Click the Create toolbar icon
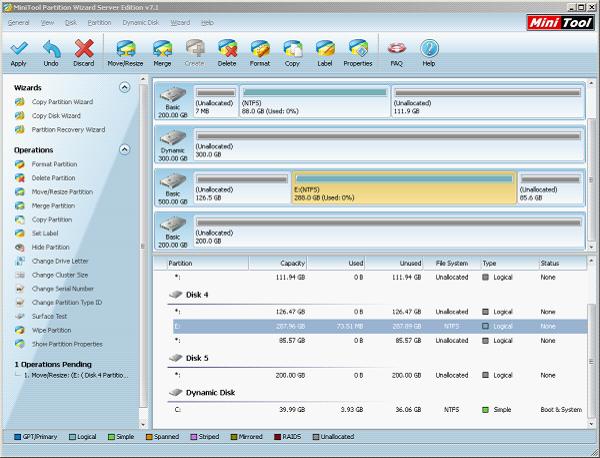The height and width of the screenshot is (458, 600). click(x=195, y=49)
